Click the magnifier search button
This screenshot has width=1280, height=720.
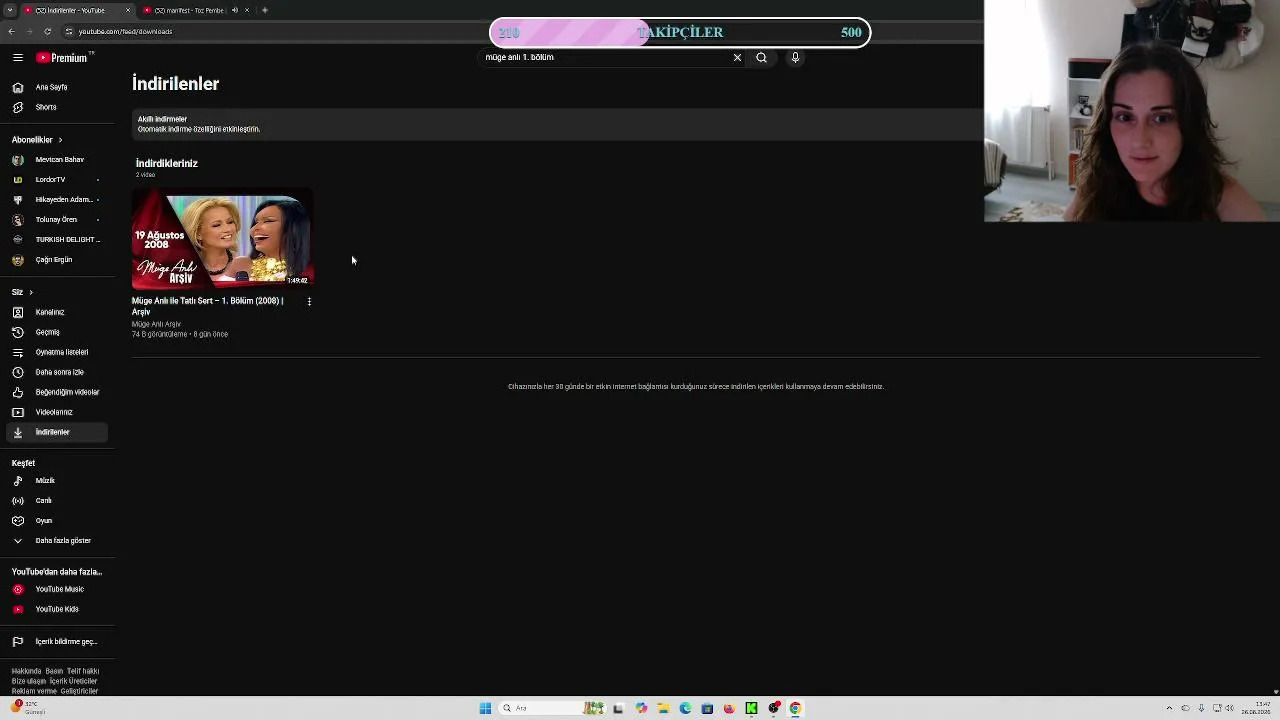point(762,57)
